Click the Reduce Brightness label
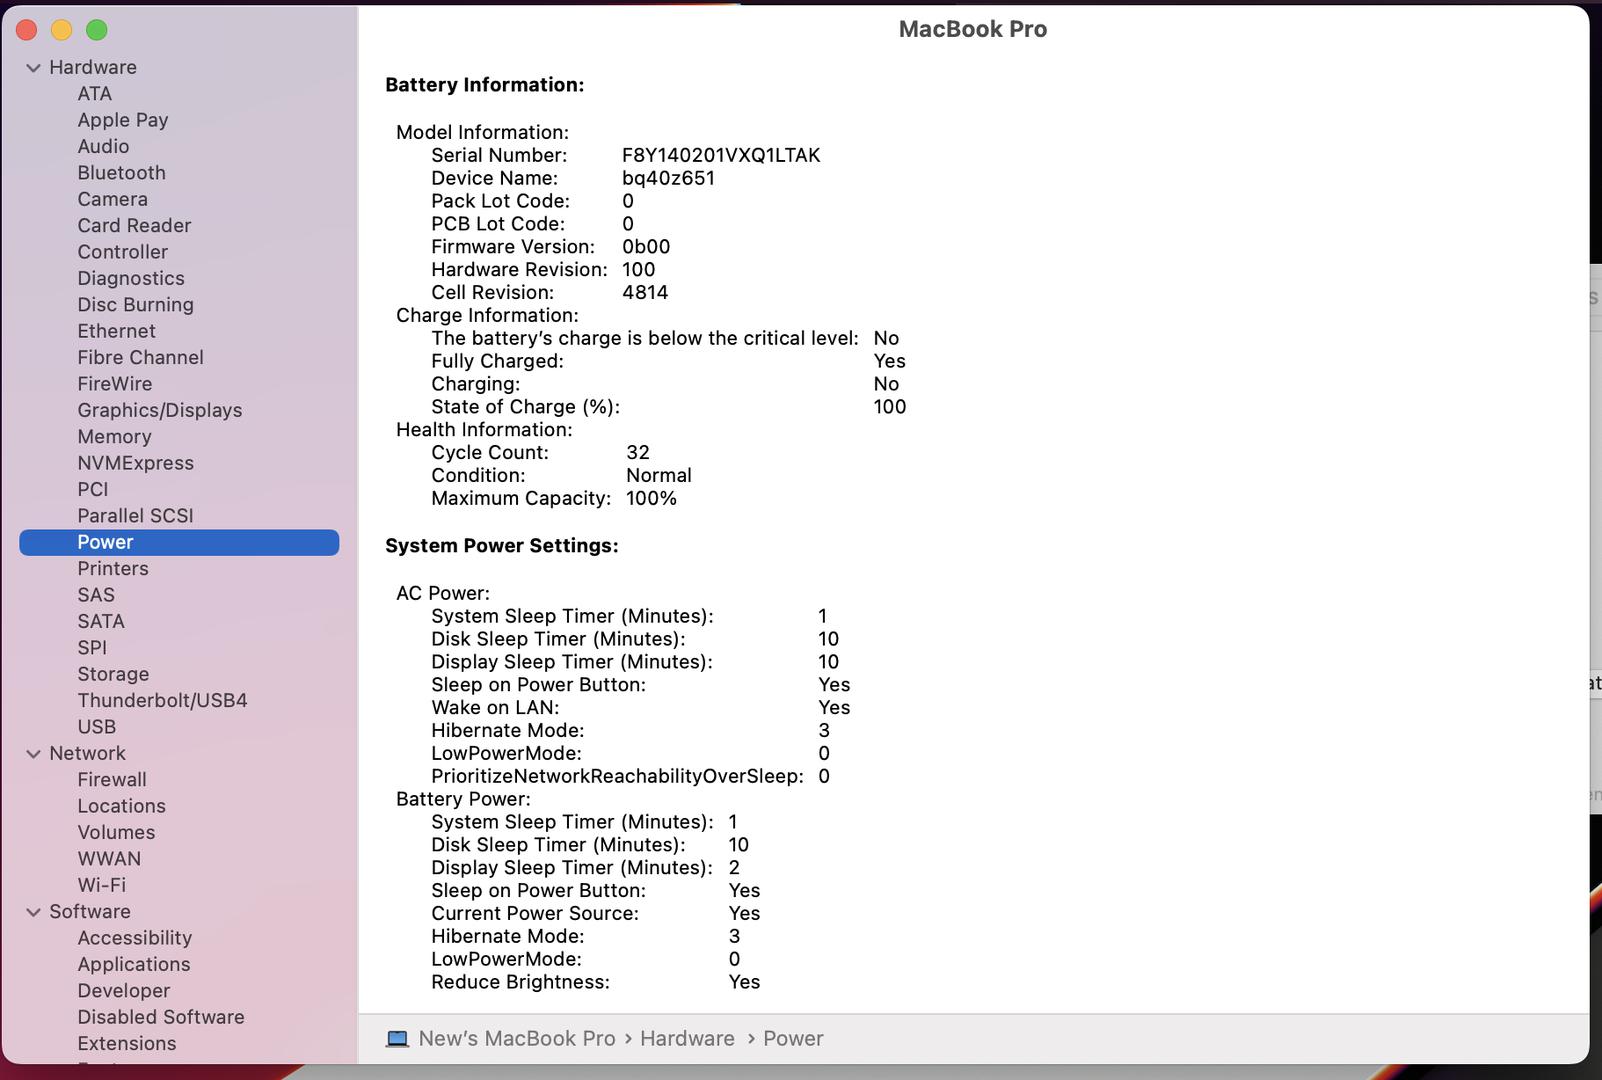The width and height of the screenshot is (1602, 1080). 520,983
